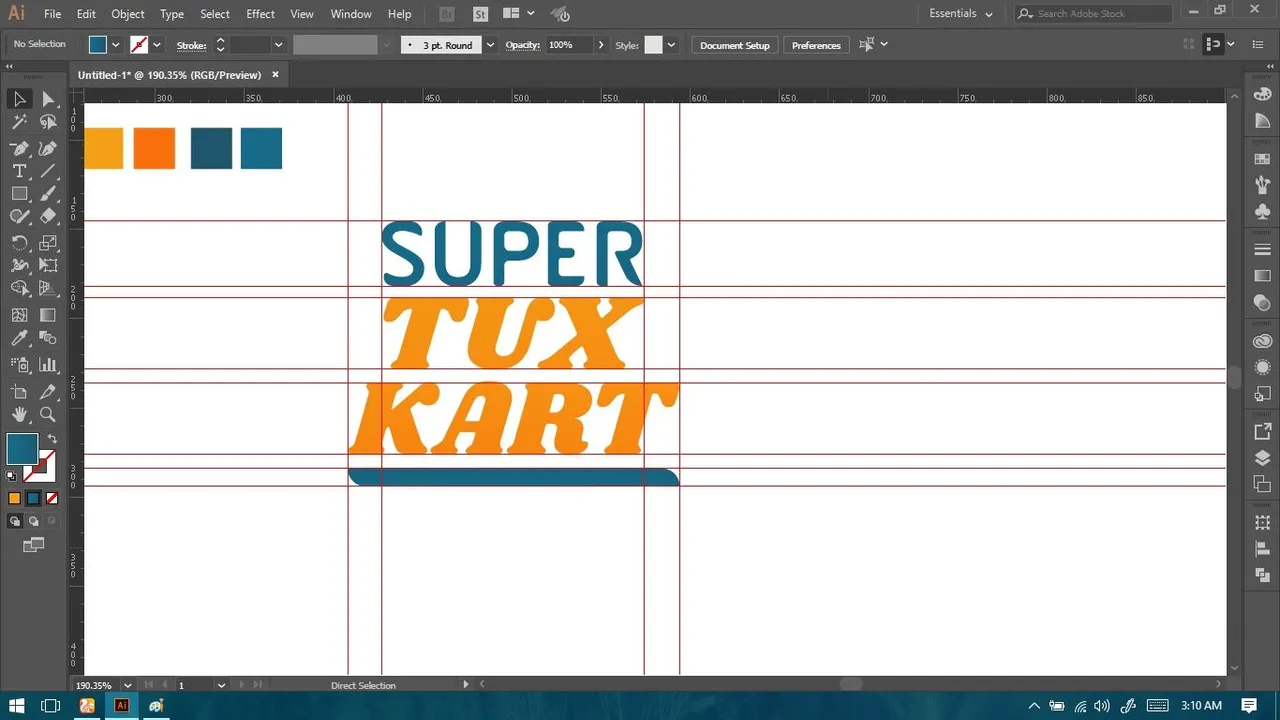
Task: Select the Curvature tool
Action: click(47, 148)
